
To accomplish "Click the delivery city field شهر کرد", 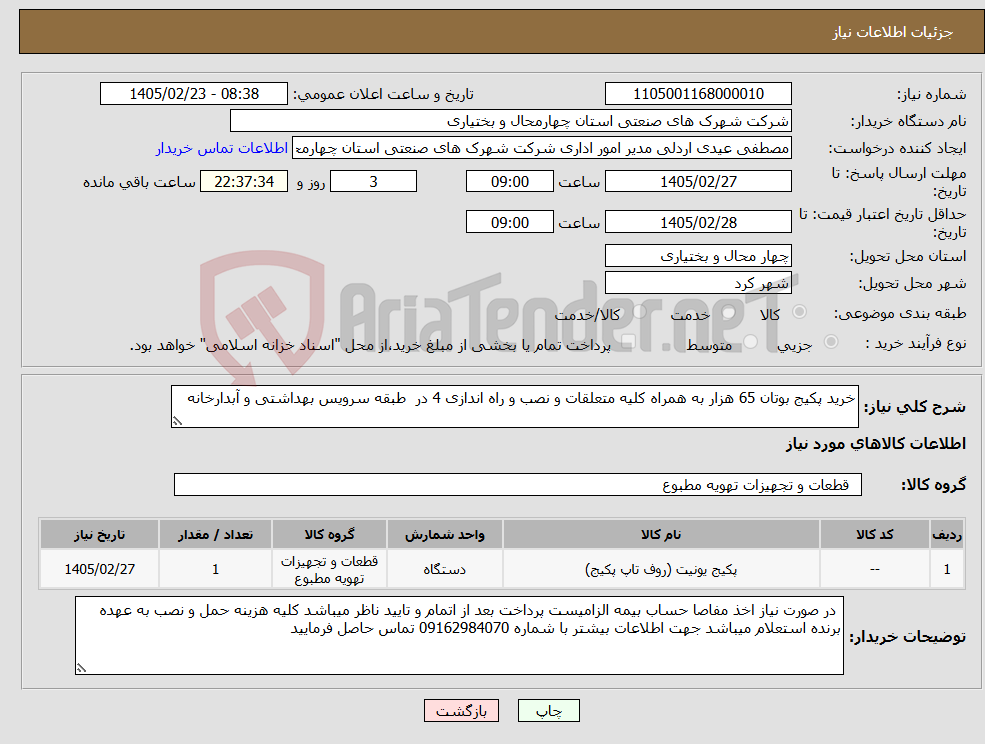I will (x=698, y=283).
